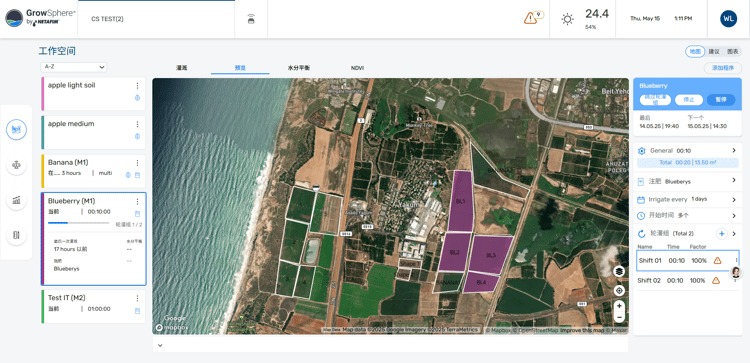Click the leftmost white button in Blueberry panel
This screenshot has width=750, height=363.
[655, 100]
